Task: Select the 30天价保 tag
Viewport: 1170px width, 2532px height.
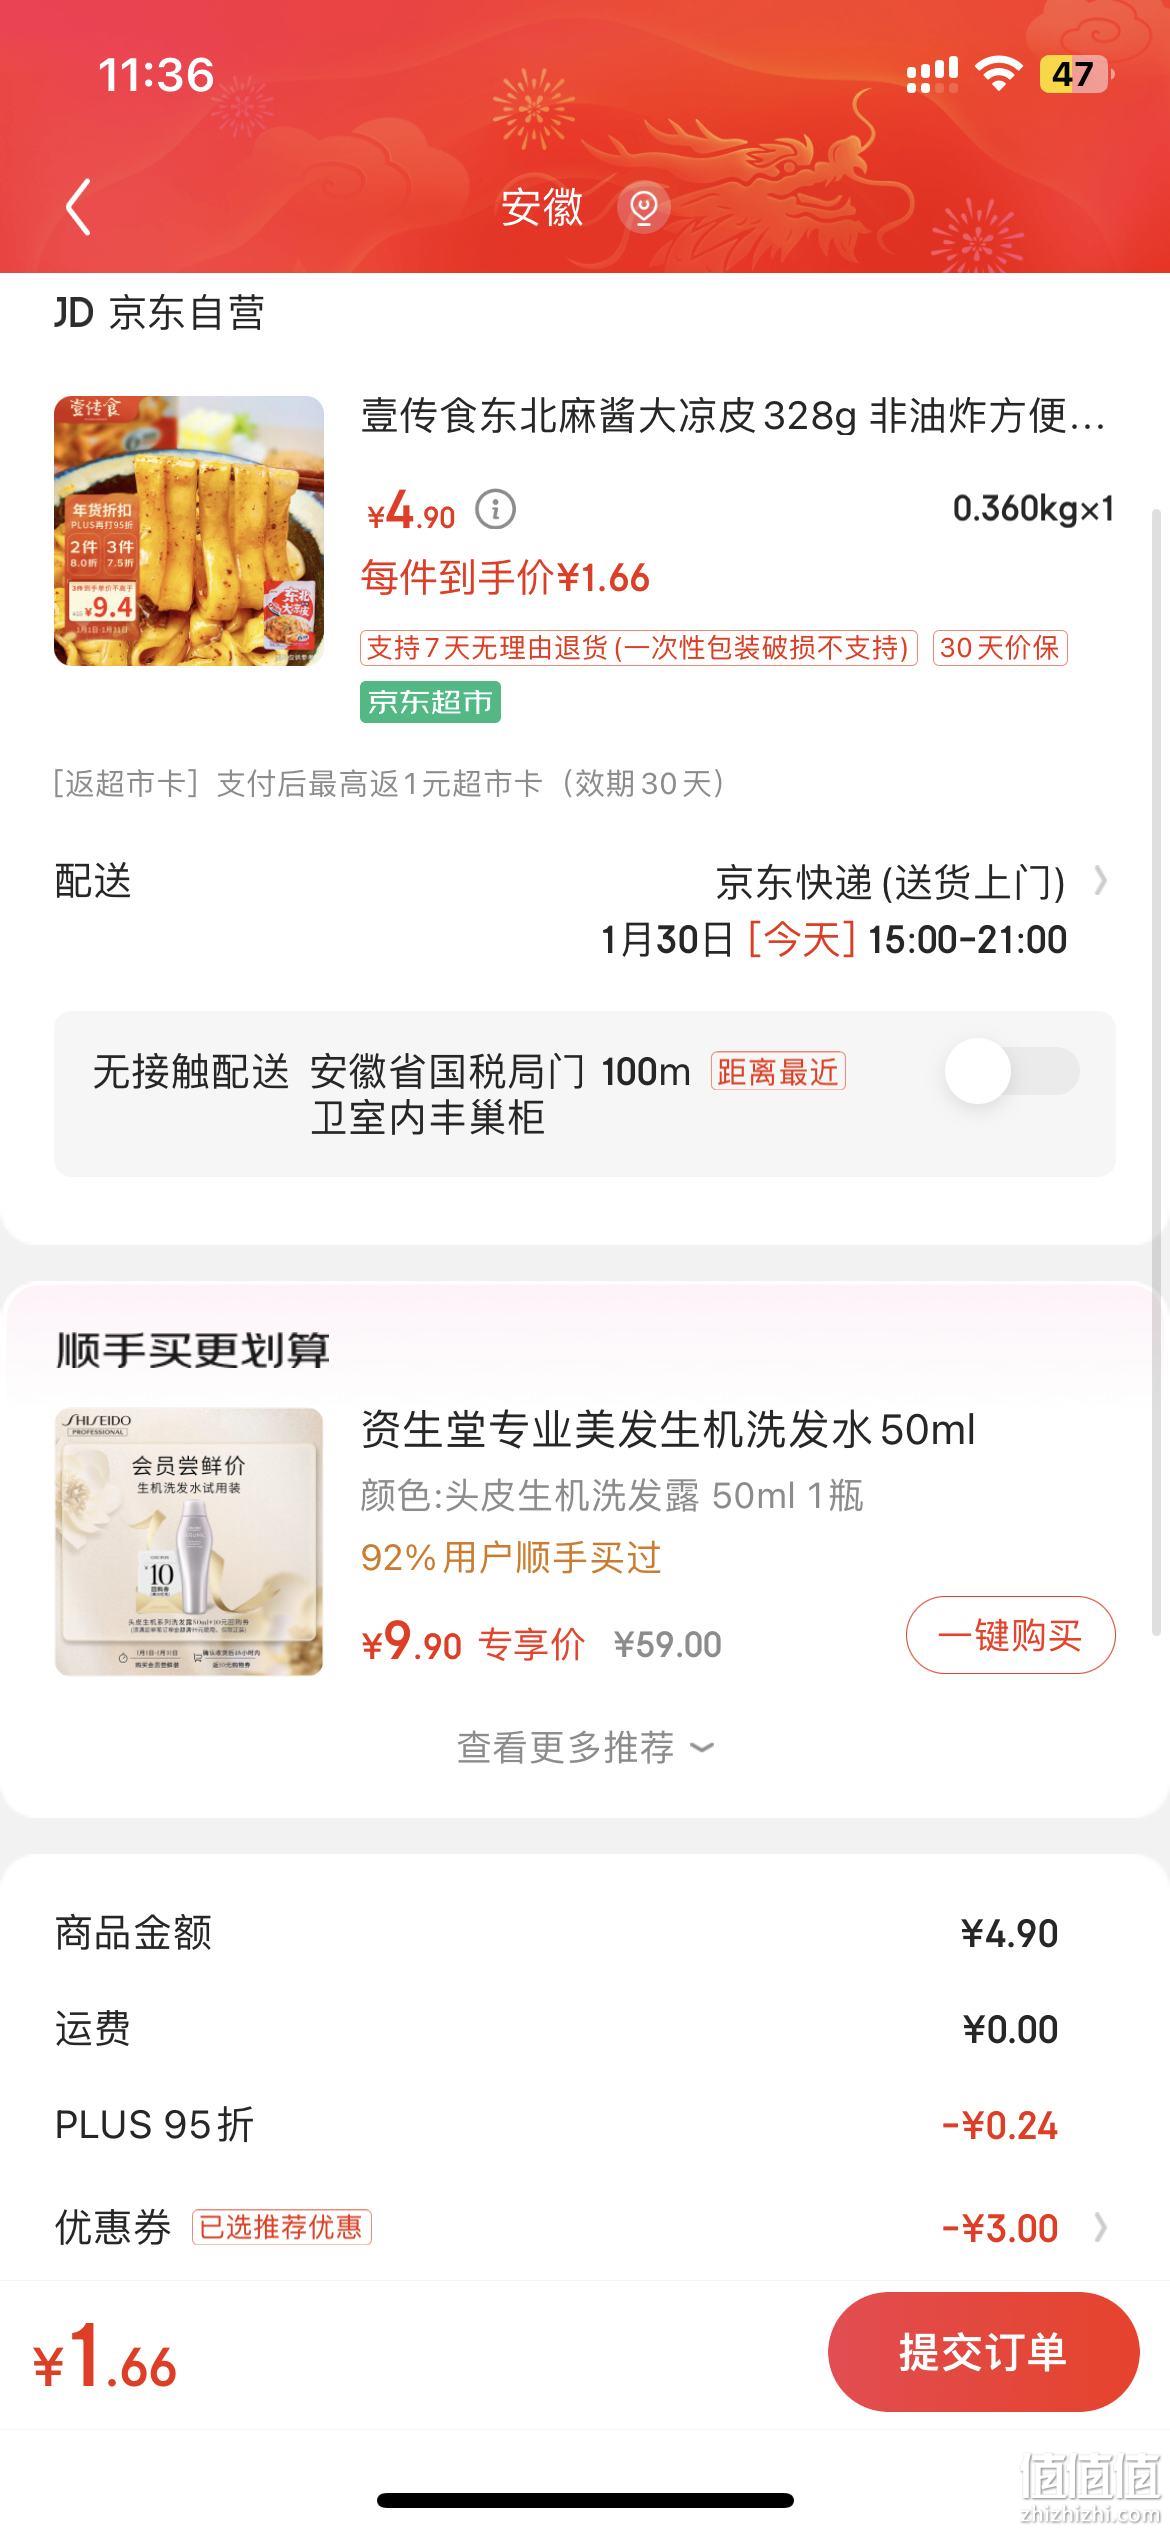Action: [x=1000, y=648]
